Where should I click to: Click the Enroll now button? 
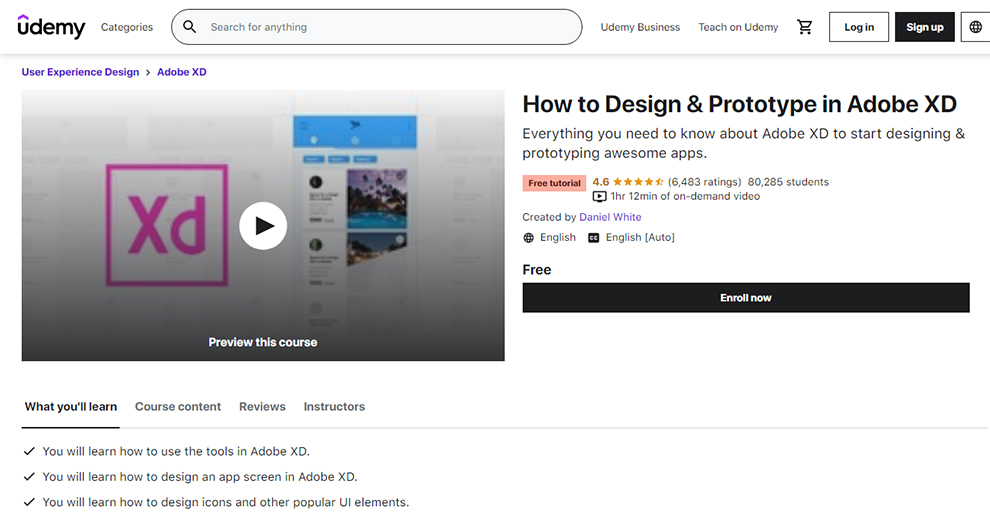746,297
